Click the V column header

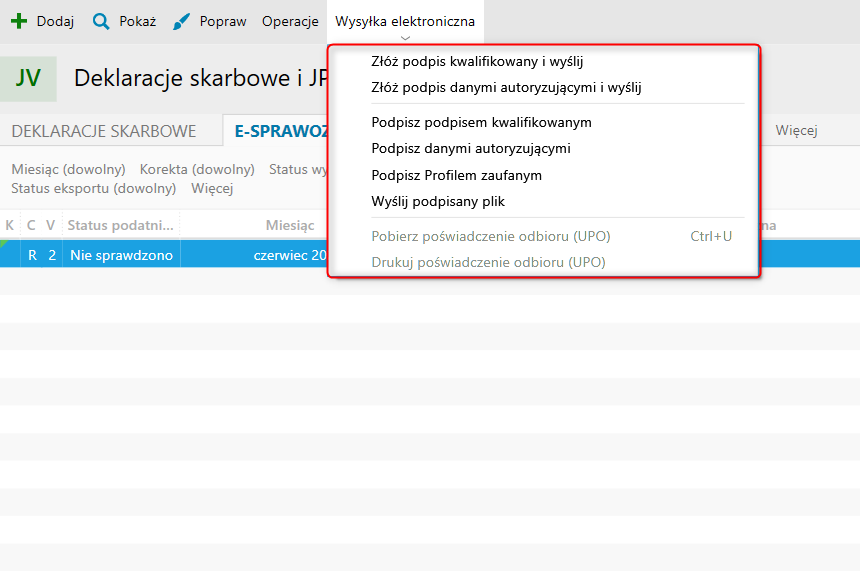coord(50,225)
